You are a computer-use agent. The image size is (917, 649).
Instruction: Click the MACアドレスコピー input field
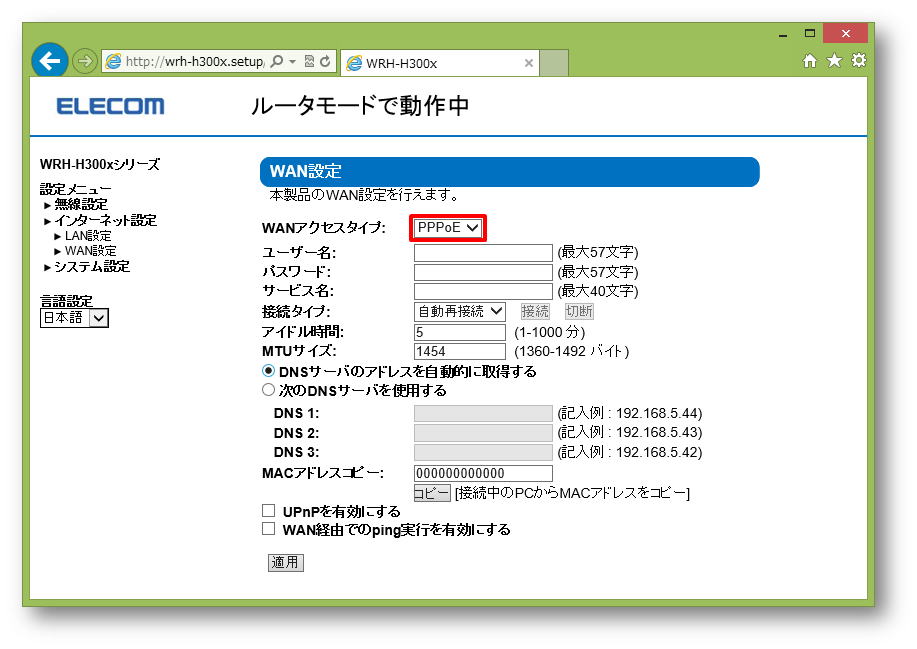coord(483,473)
